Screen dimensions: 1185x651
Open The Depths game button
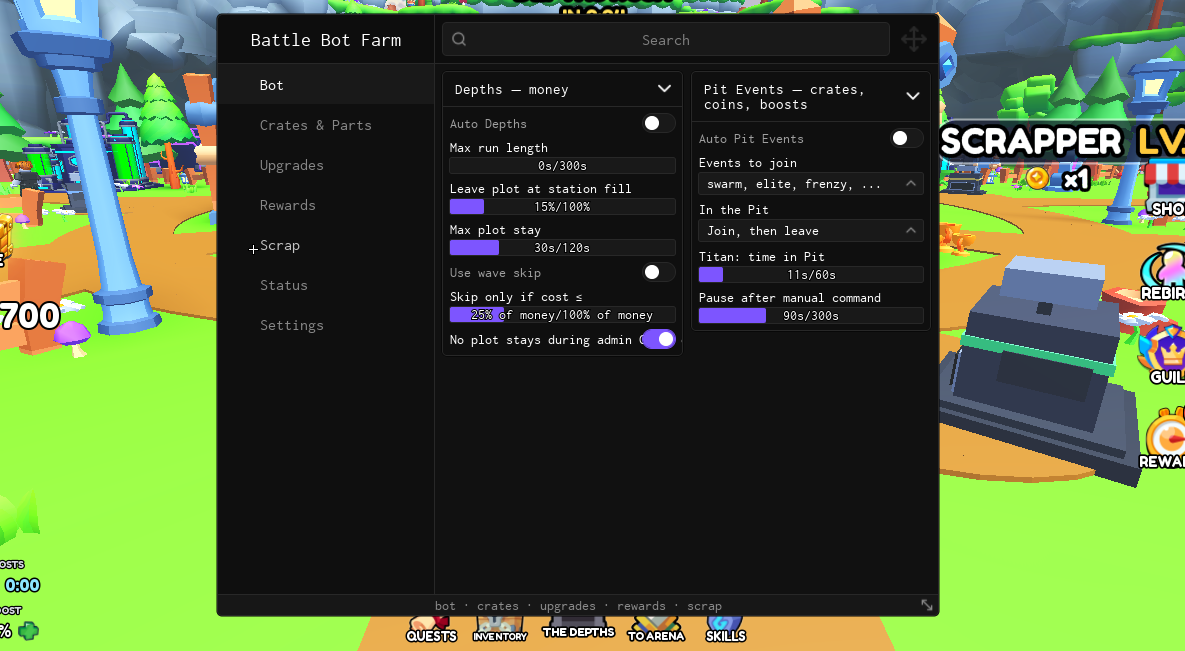coord(578,629)
